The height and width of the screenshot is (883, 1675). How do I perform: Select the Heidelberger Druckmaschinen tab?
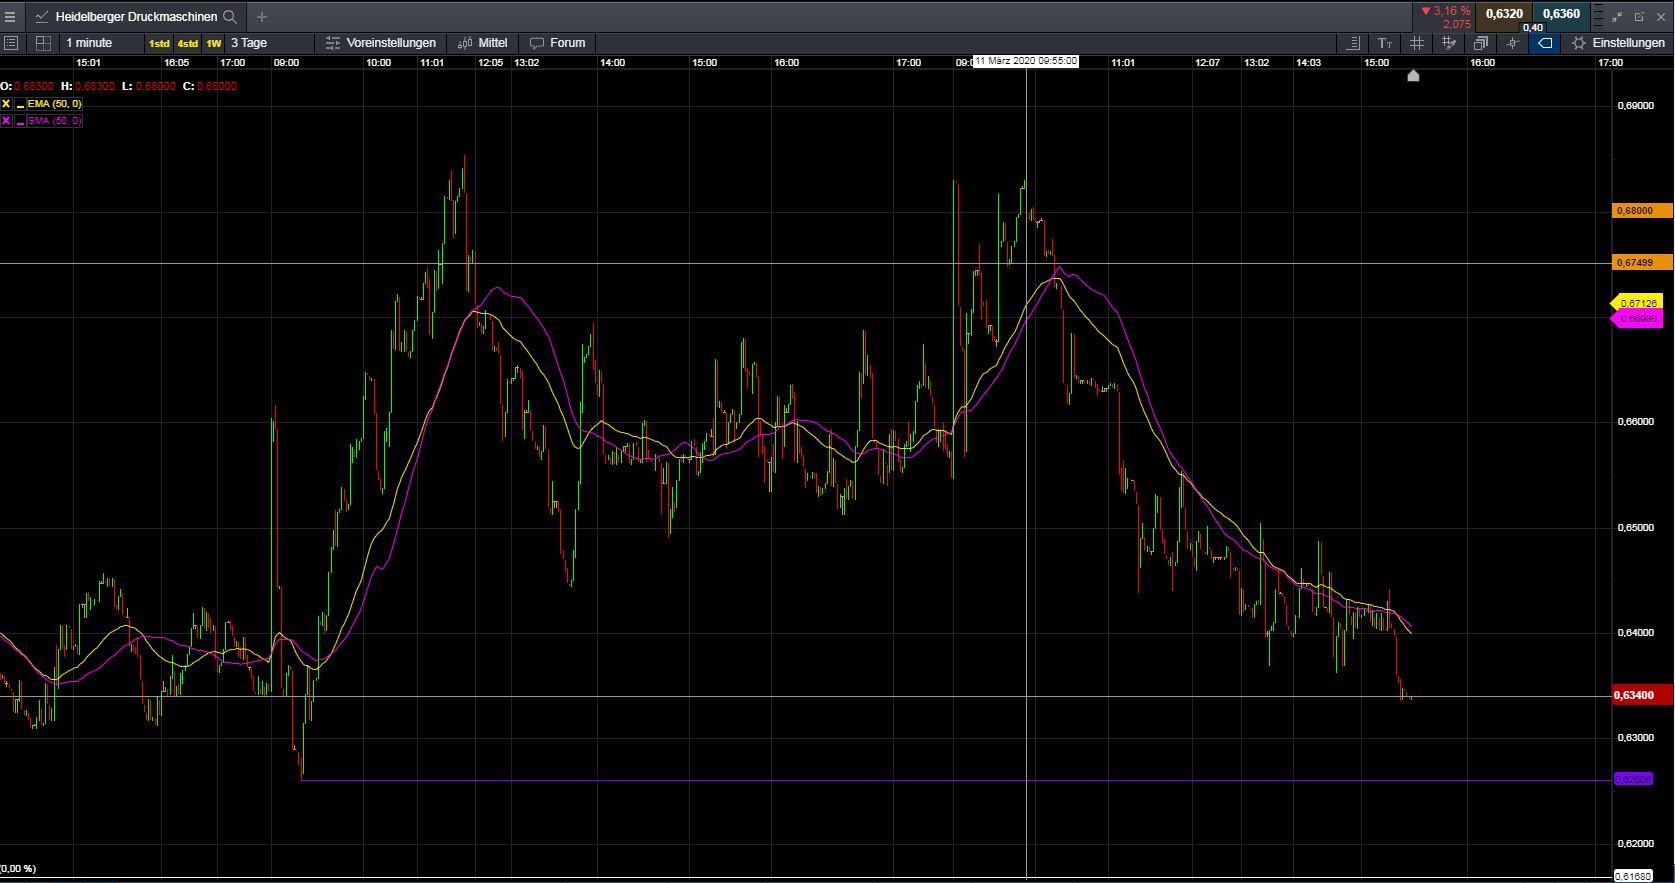[135, 17]
